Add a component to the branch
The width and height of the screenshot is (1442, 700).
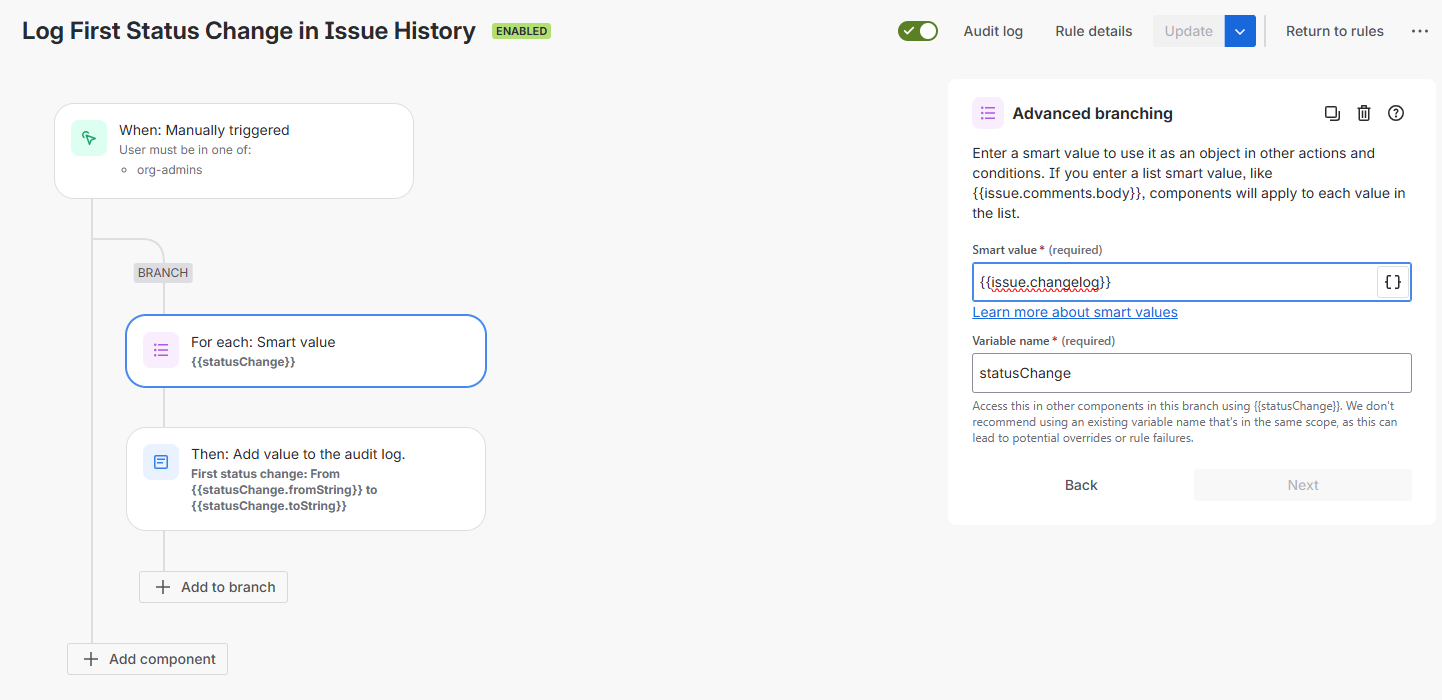(213, 587)
